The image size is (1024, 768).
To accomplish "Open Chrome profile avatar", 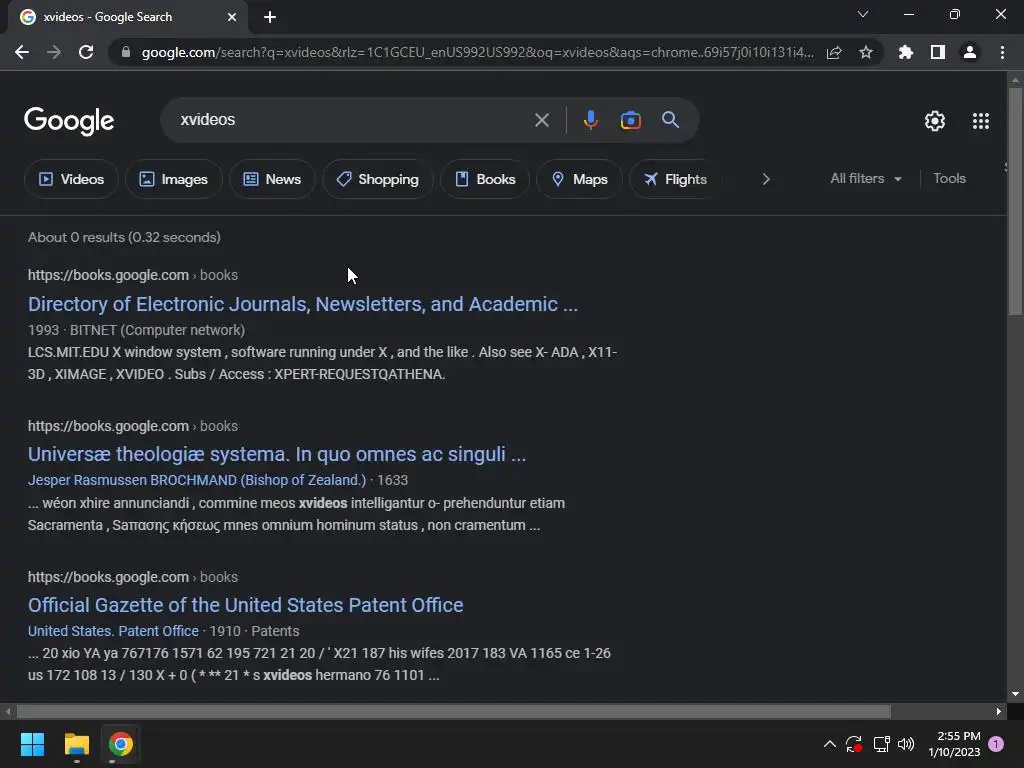I will [x=970, y=52].
